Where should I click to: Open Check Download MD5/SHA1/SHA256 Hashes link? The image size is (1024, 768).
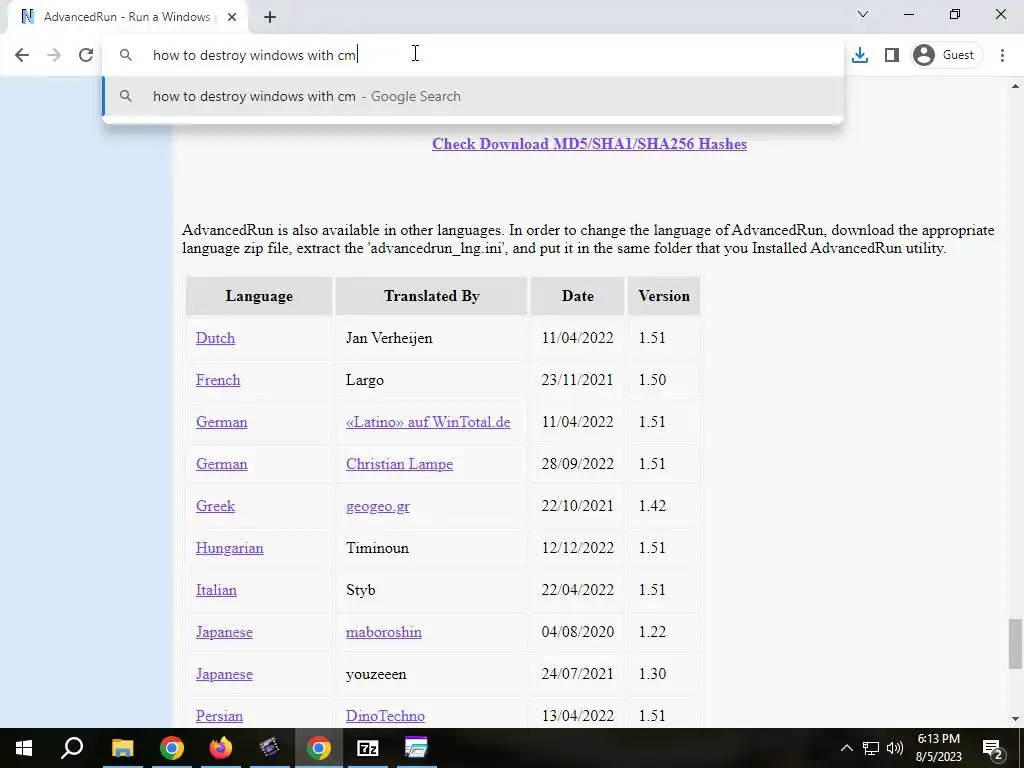(x=589, y=144)
